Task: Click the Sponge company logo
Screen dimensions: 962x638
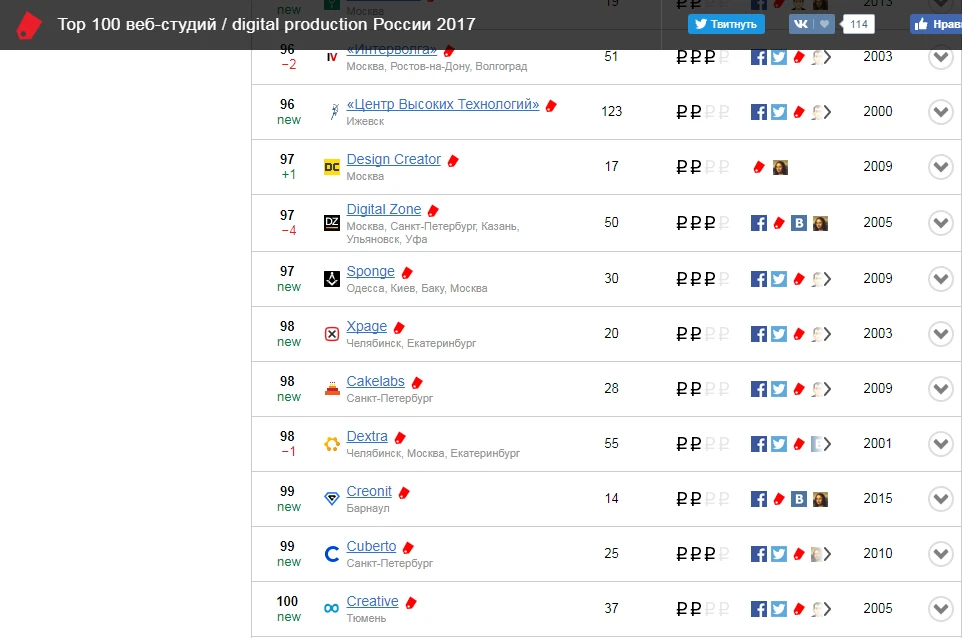Action: (332, 279)
